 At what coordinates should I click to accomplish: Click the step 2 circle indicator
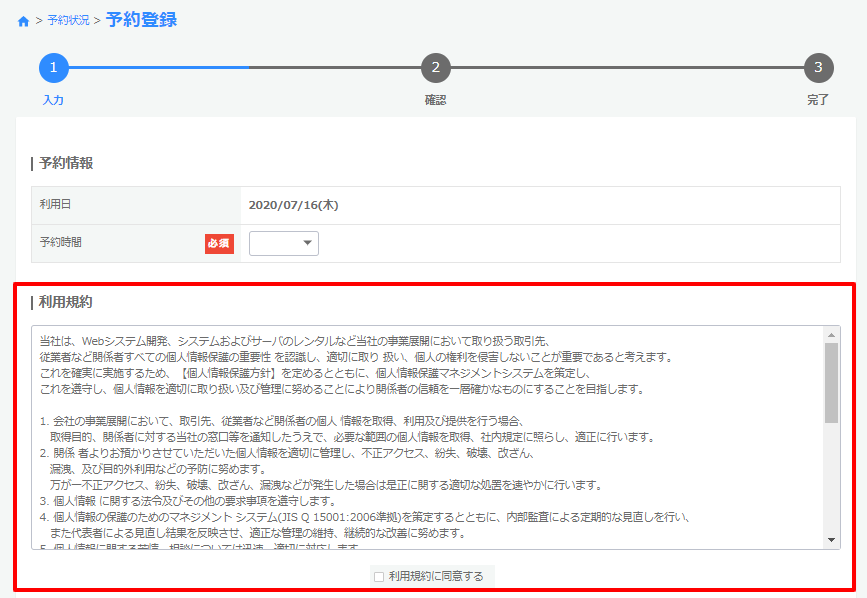(435, 68)
